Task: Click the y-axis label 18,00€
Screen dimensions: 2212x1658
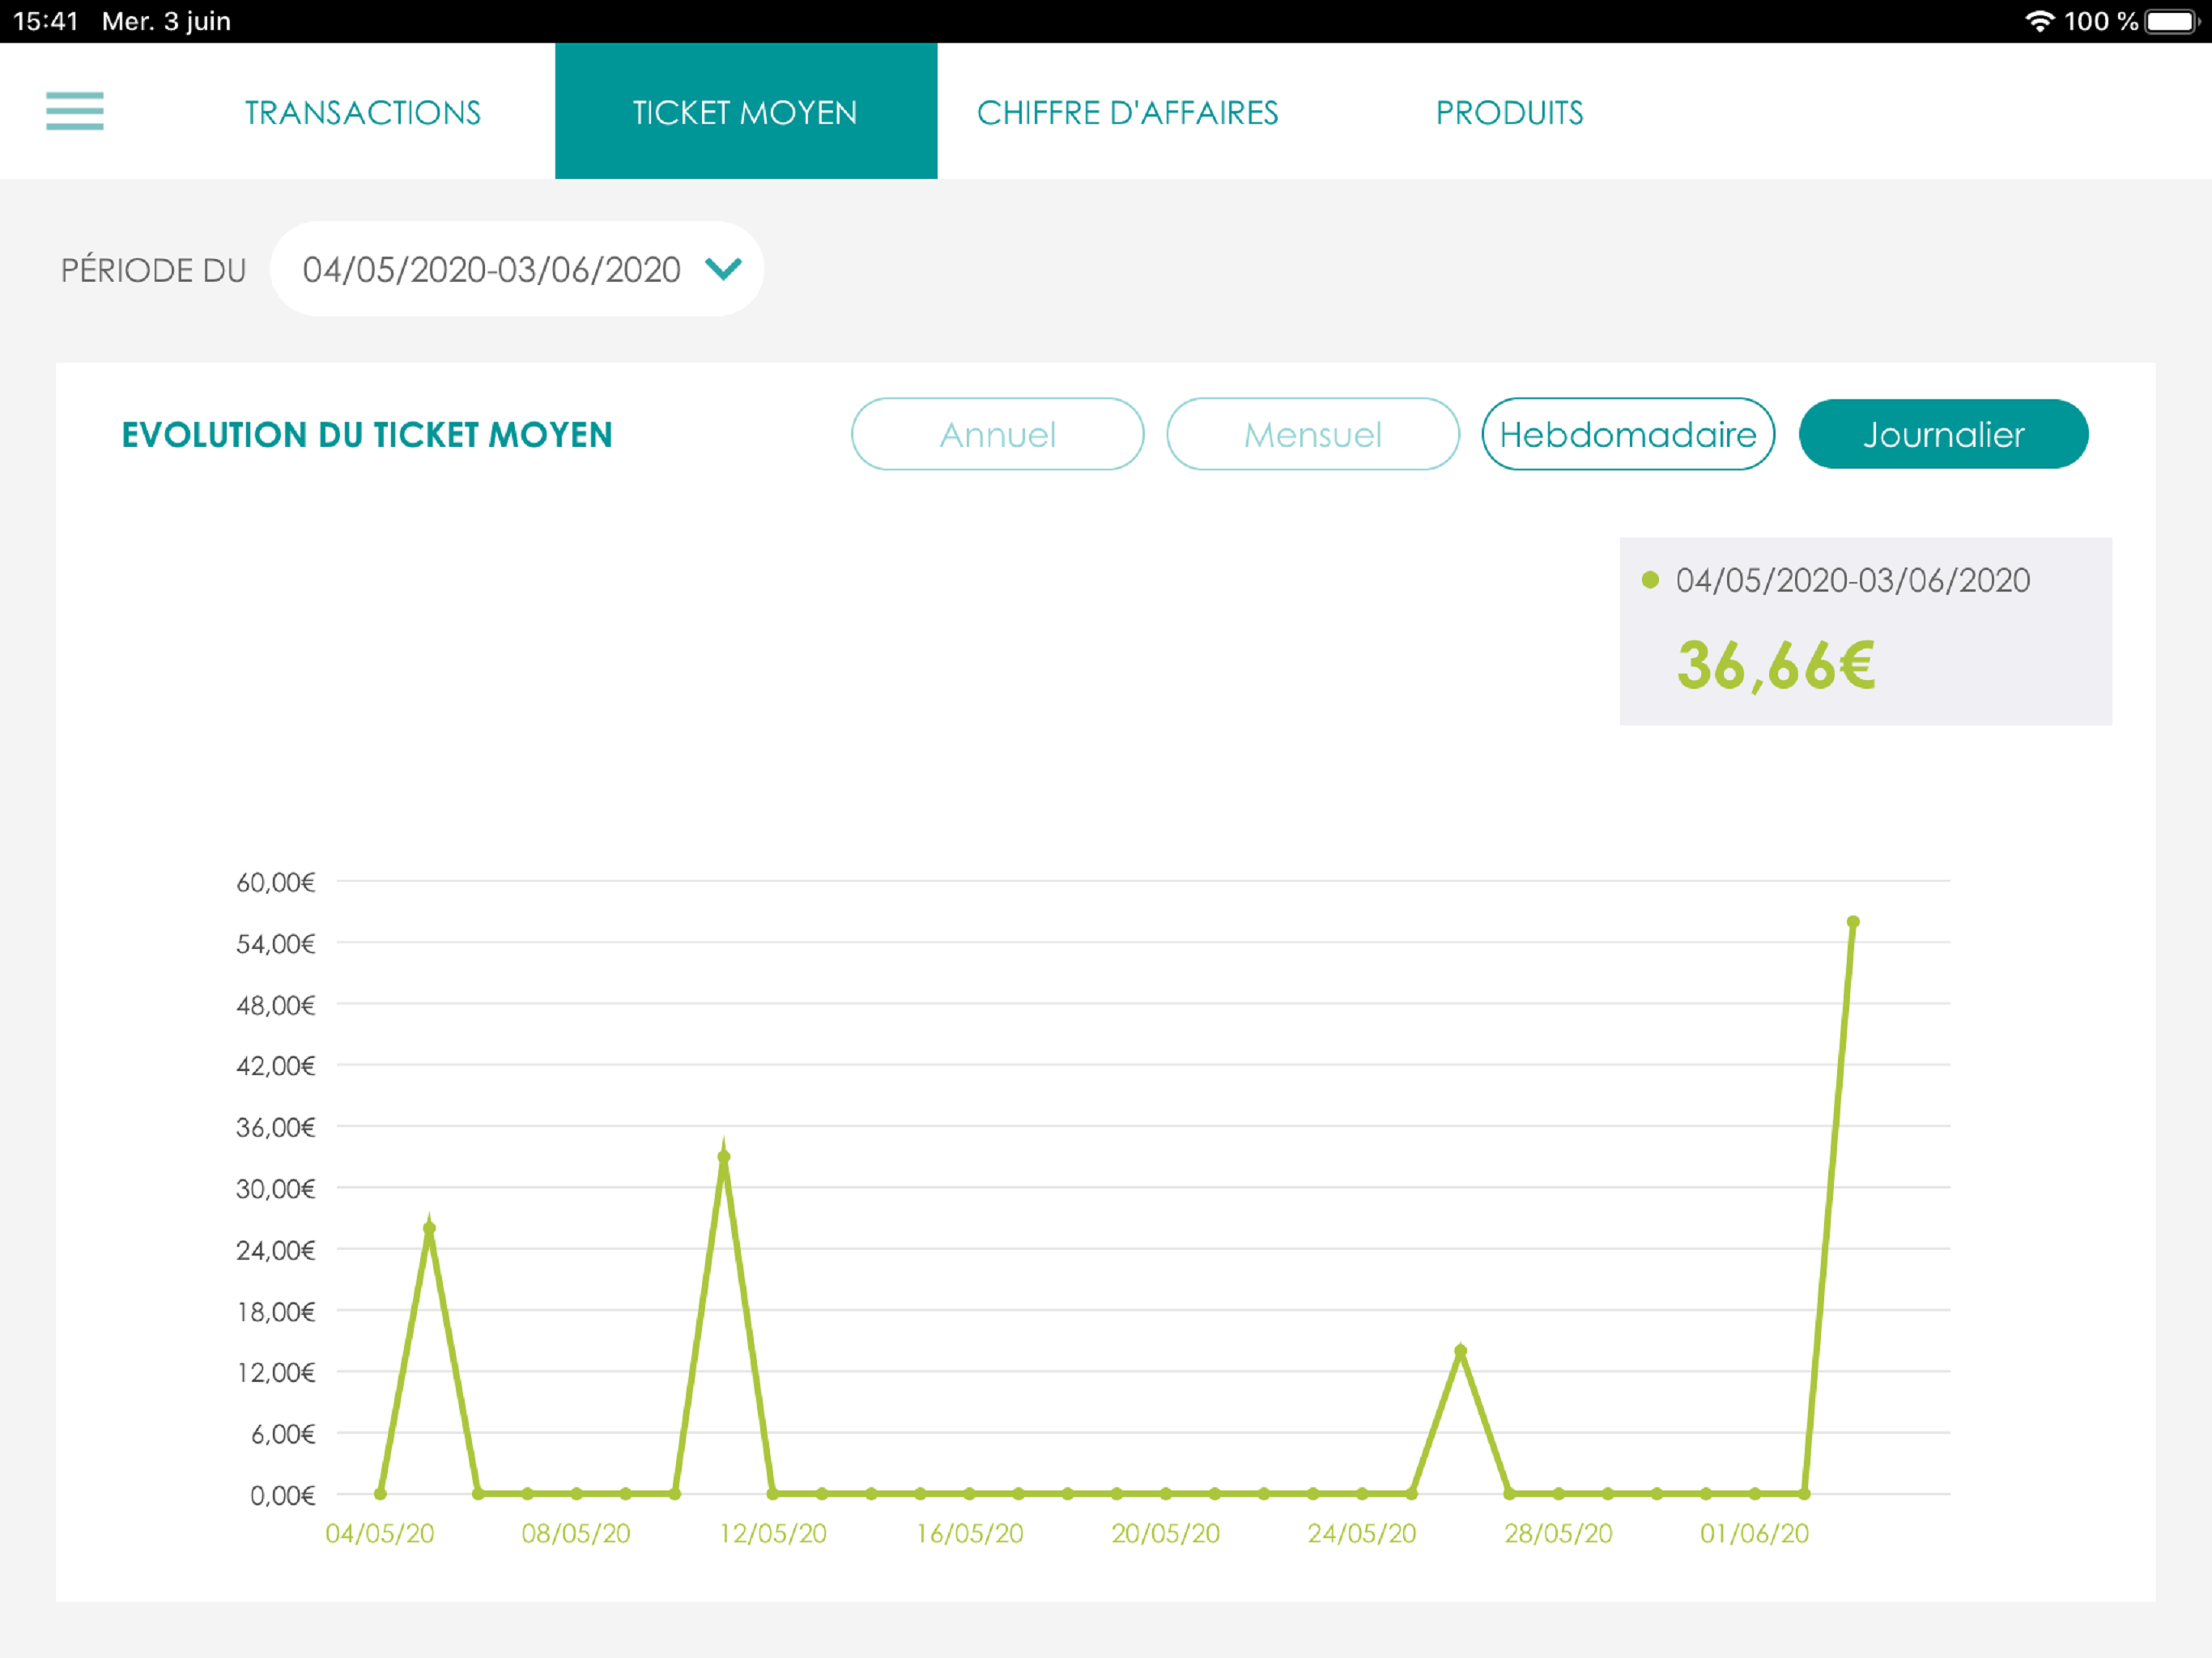Action: 276,1311
